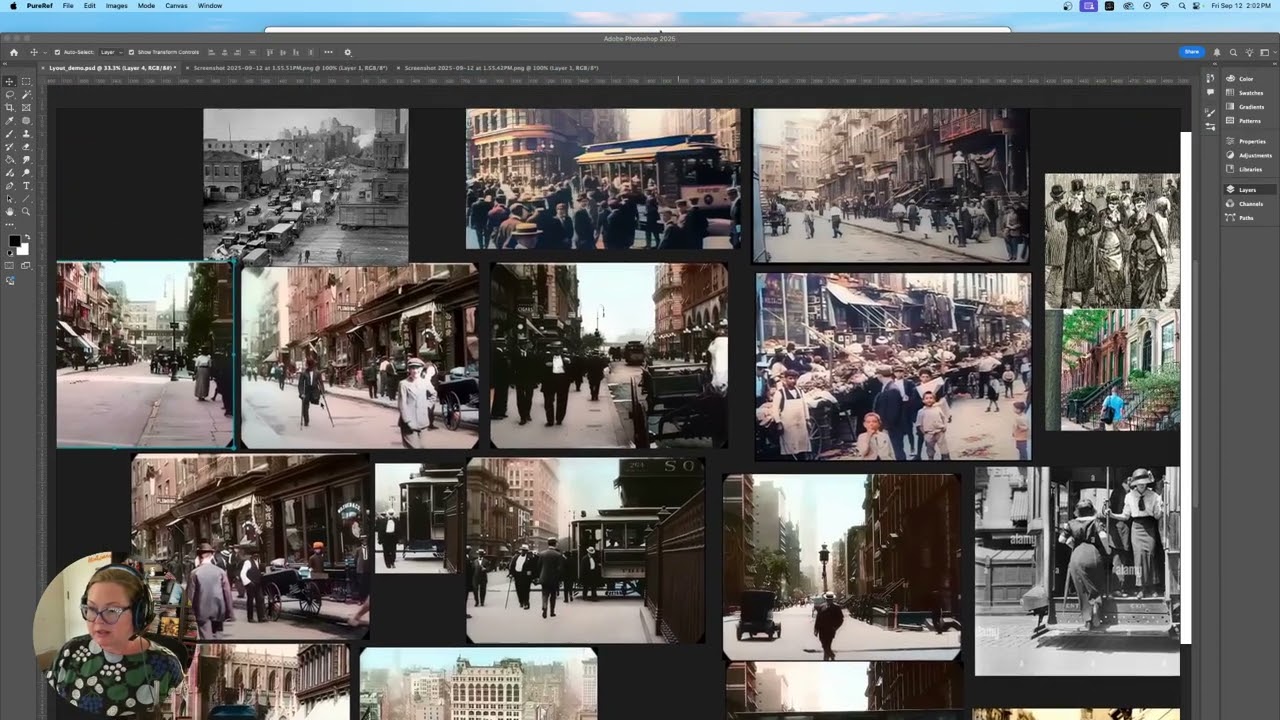Select the Move tool in the toolbox

(x=9, y=82)
